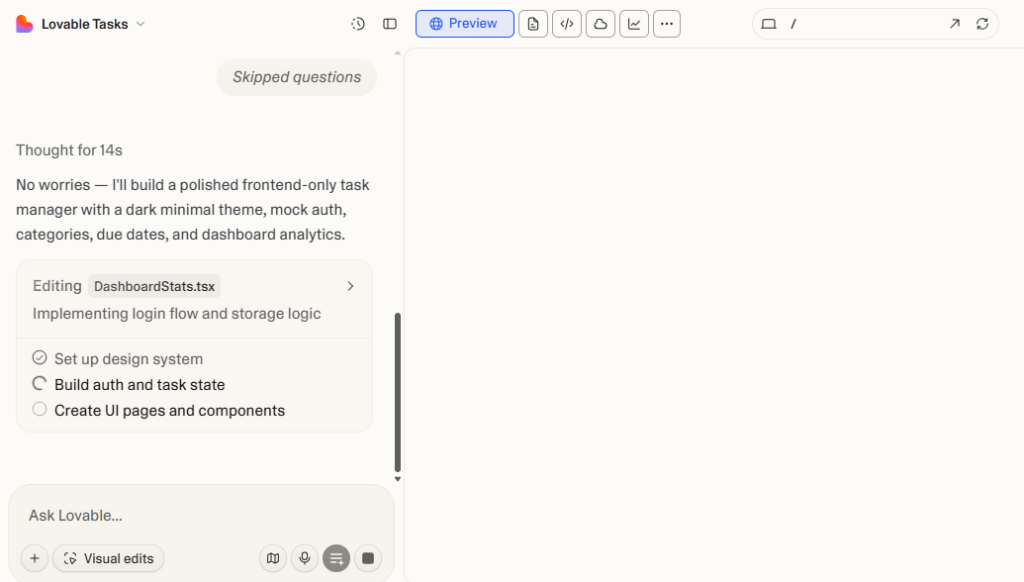Expand the Thought for 14s reasoning
The height and width of the screenshot is (582, 1024).
(68, 150)
